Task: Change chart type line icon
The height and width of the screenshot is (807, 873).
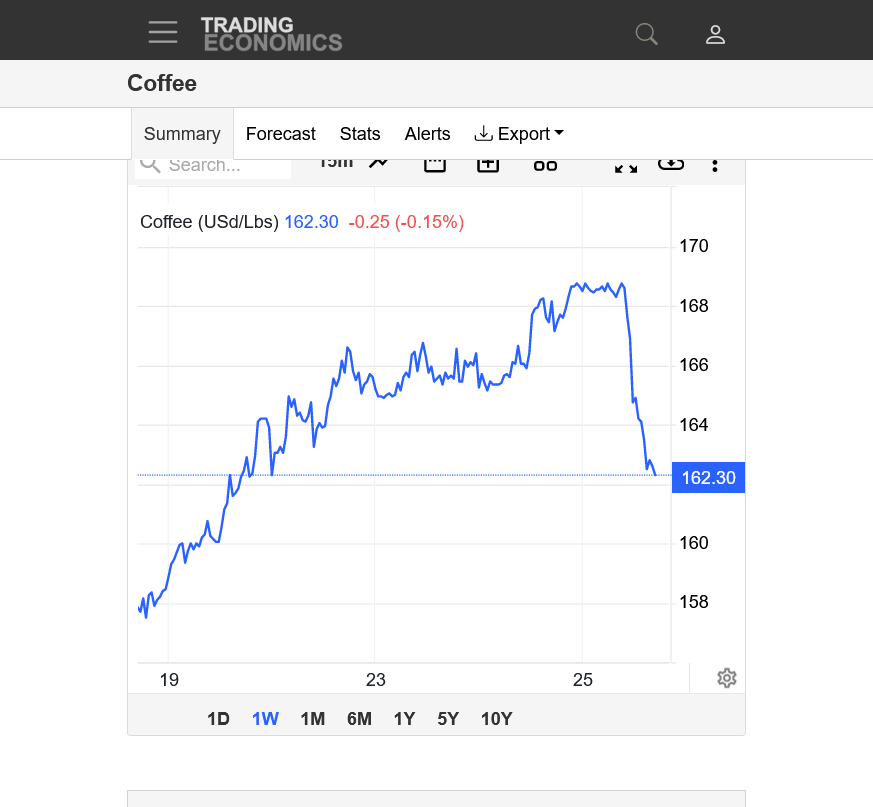Action: [x=378, y=164]
